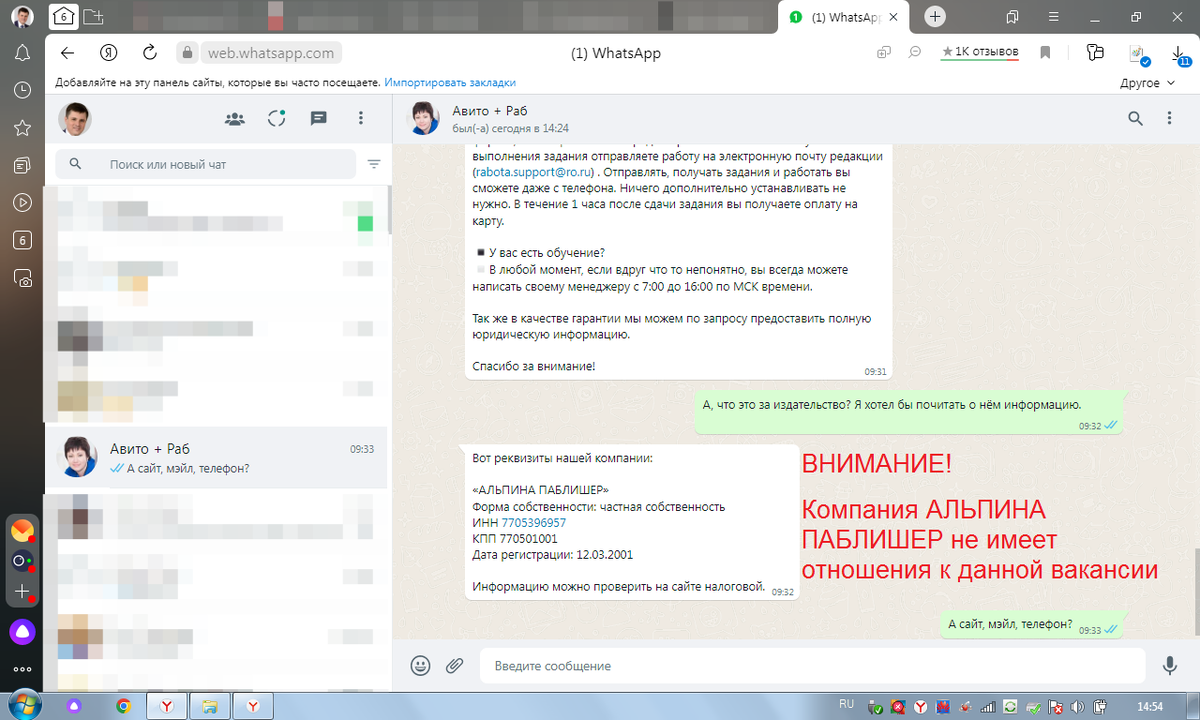This screenshot has width=1200, height=720.
Task: Open the emoji picker
Action: [x=421, y=665]
